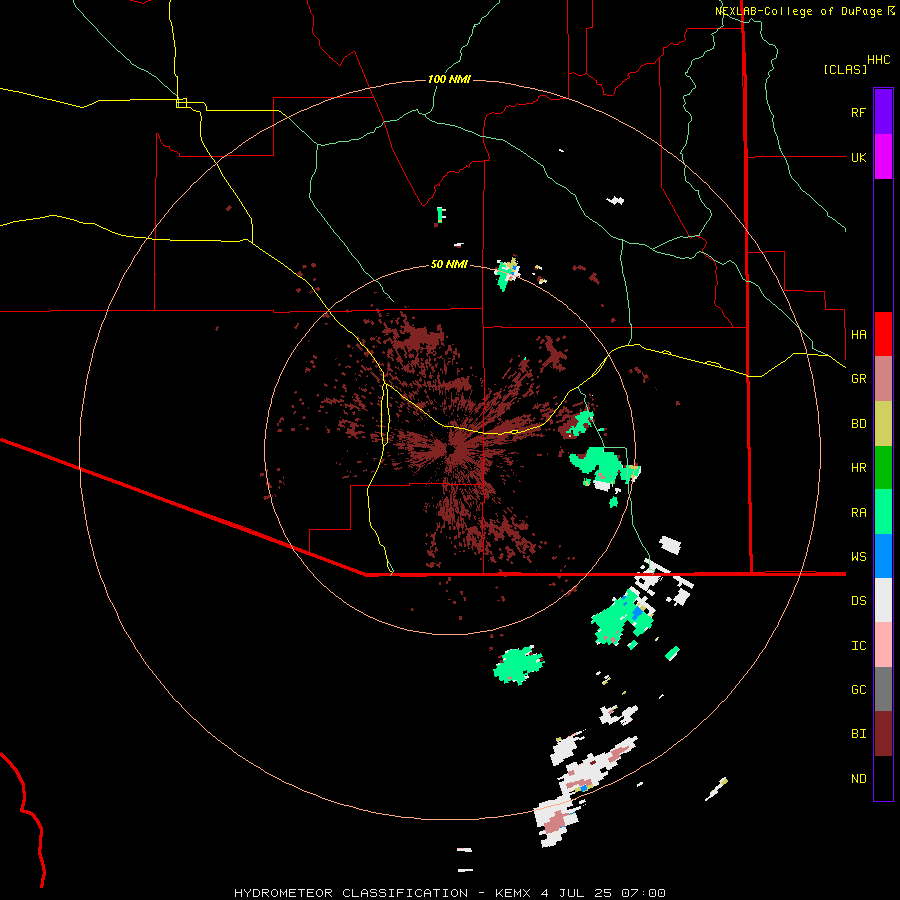
Task: Select the GR legend color block
Action: (883, 379)
